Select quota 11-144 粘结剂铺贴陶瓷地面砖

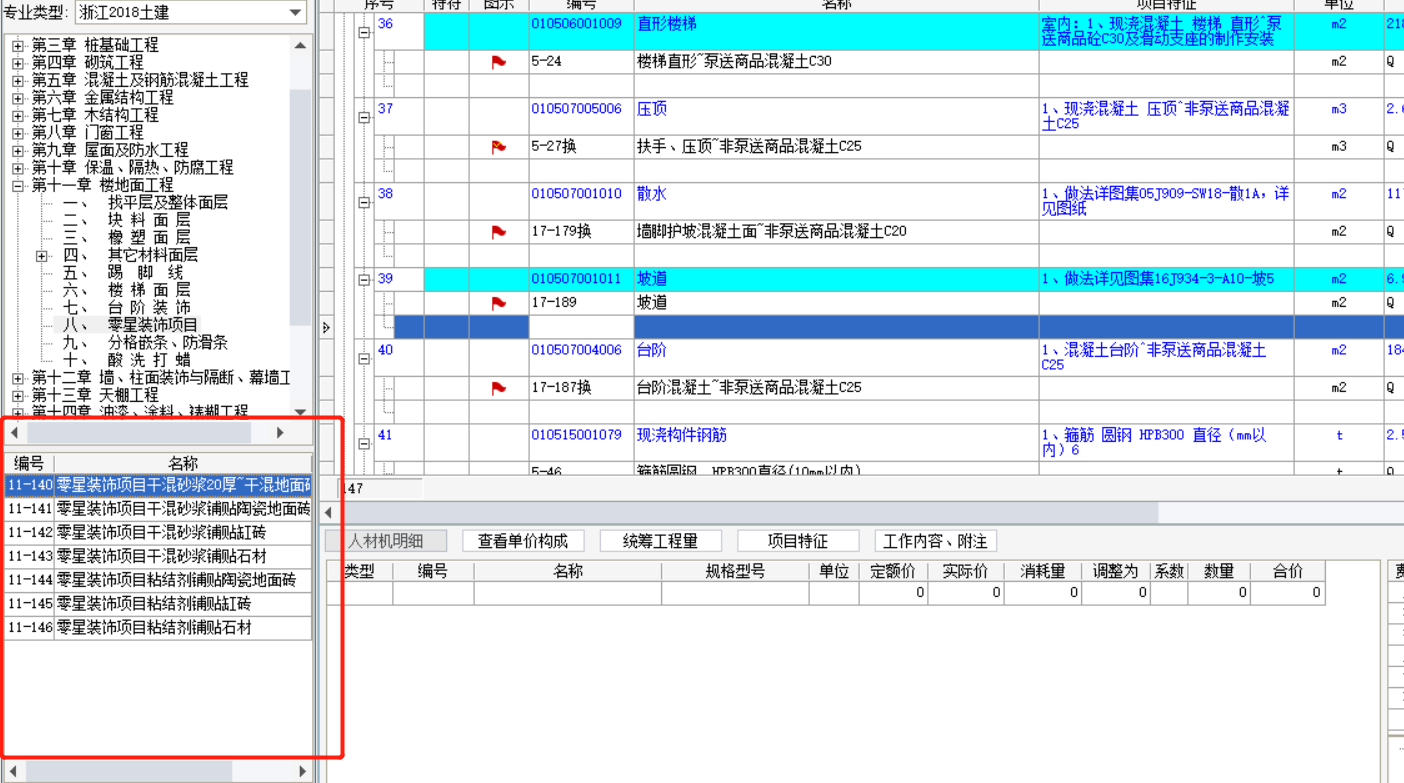pos(158,581)
